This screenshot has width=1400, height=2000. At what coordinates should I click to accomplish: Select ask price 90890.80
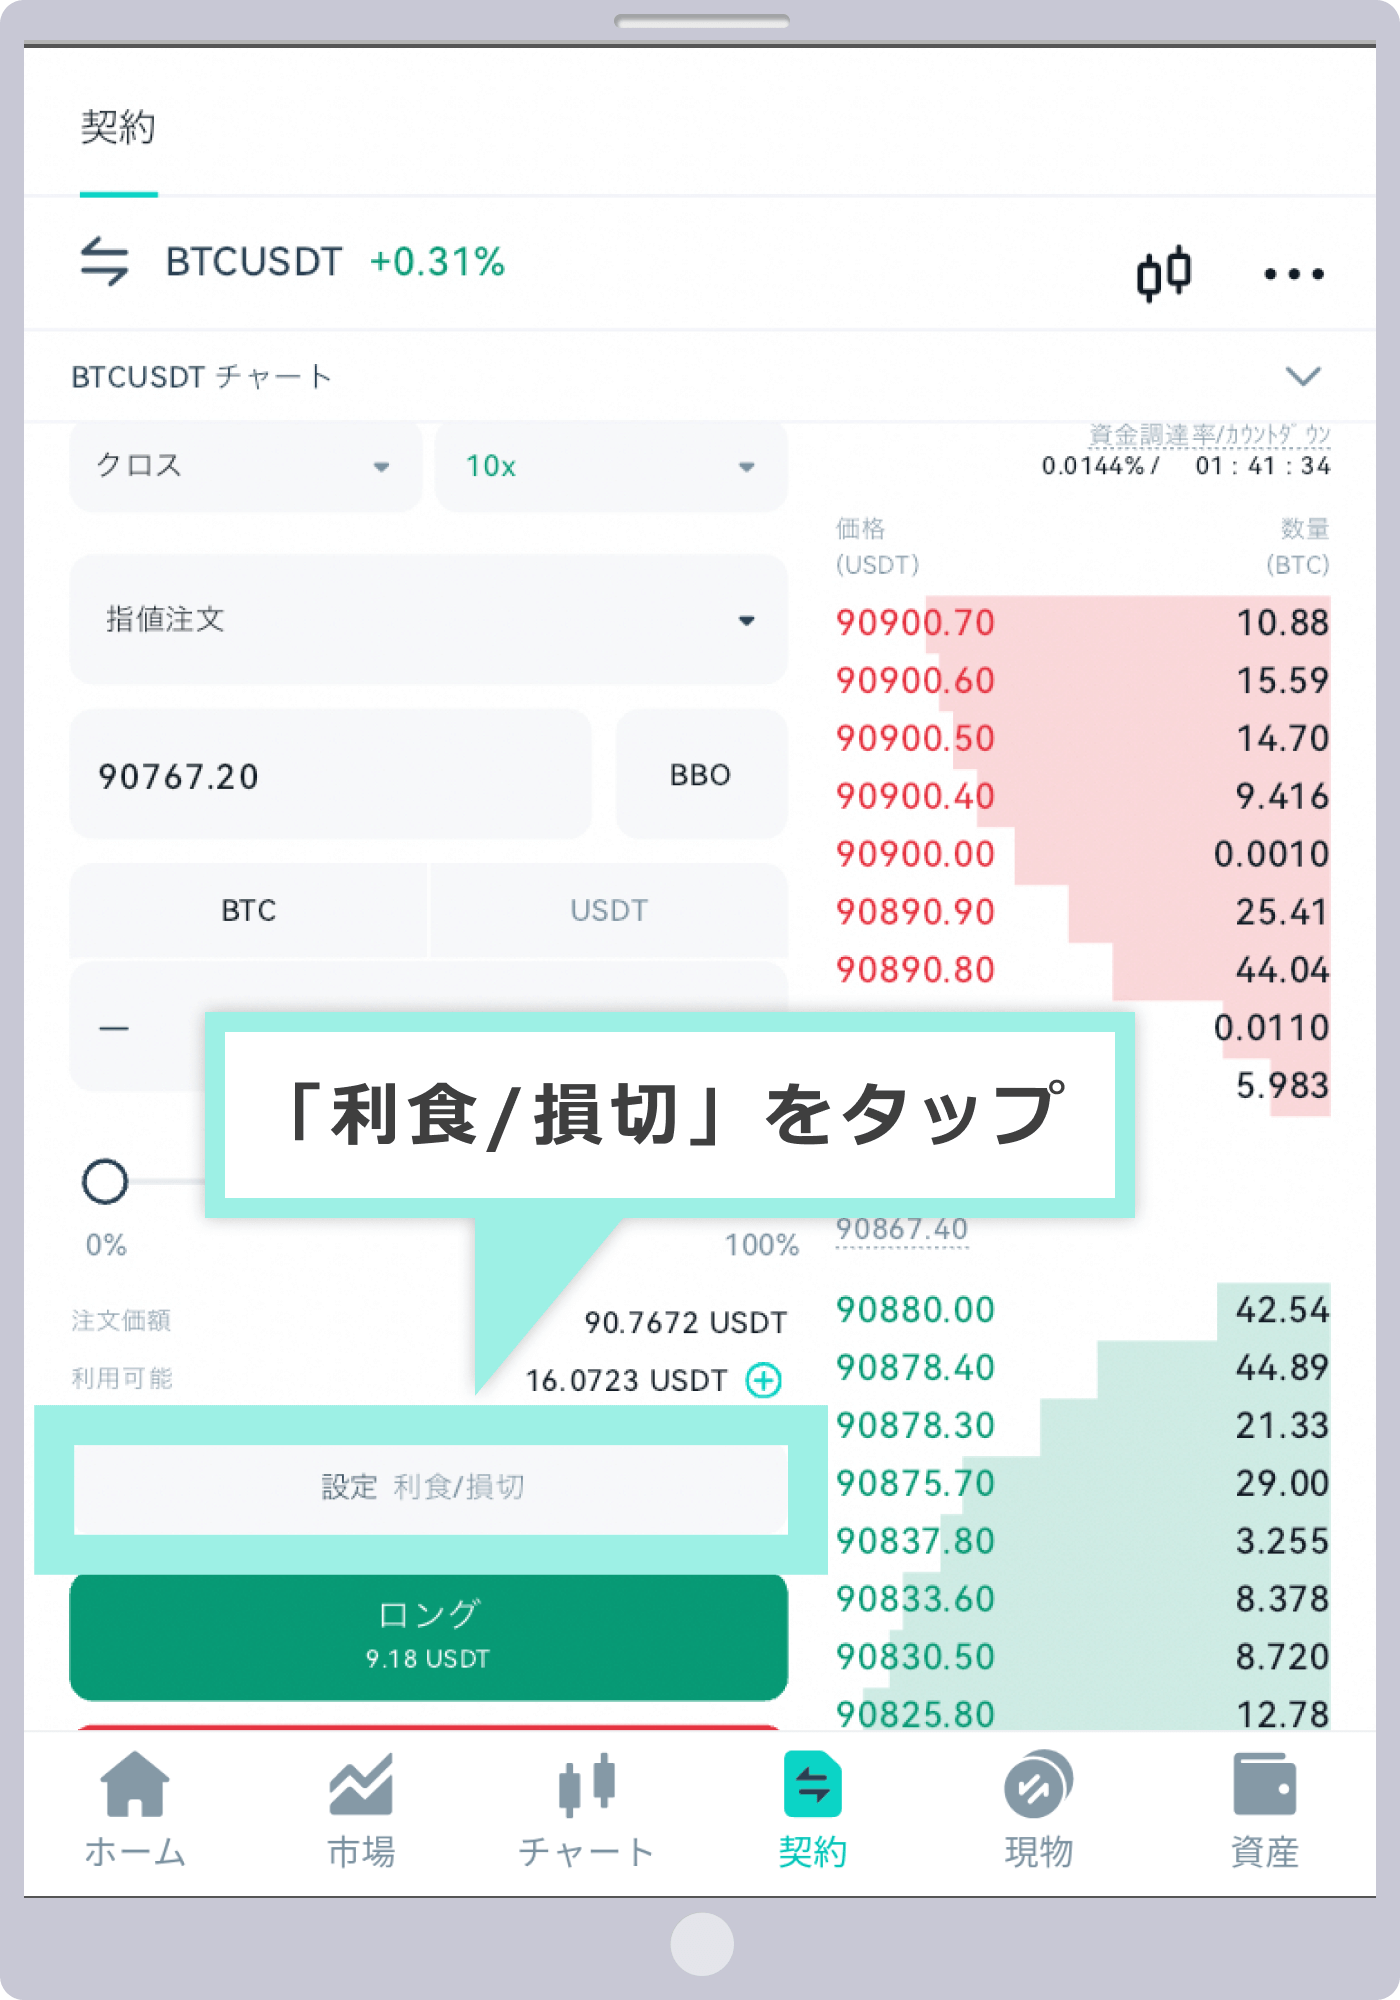click(x=916, y=971)
